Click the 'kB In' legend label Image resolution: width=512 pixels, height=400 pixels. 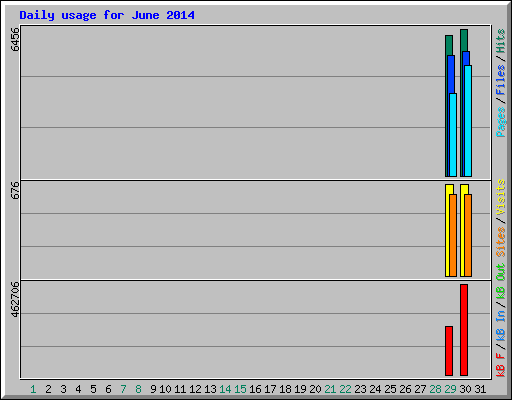(x=501, y=325)
